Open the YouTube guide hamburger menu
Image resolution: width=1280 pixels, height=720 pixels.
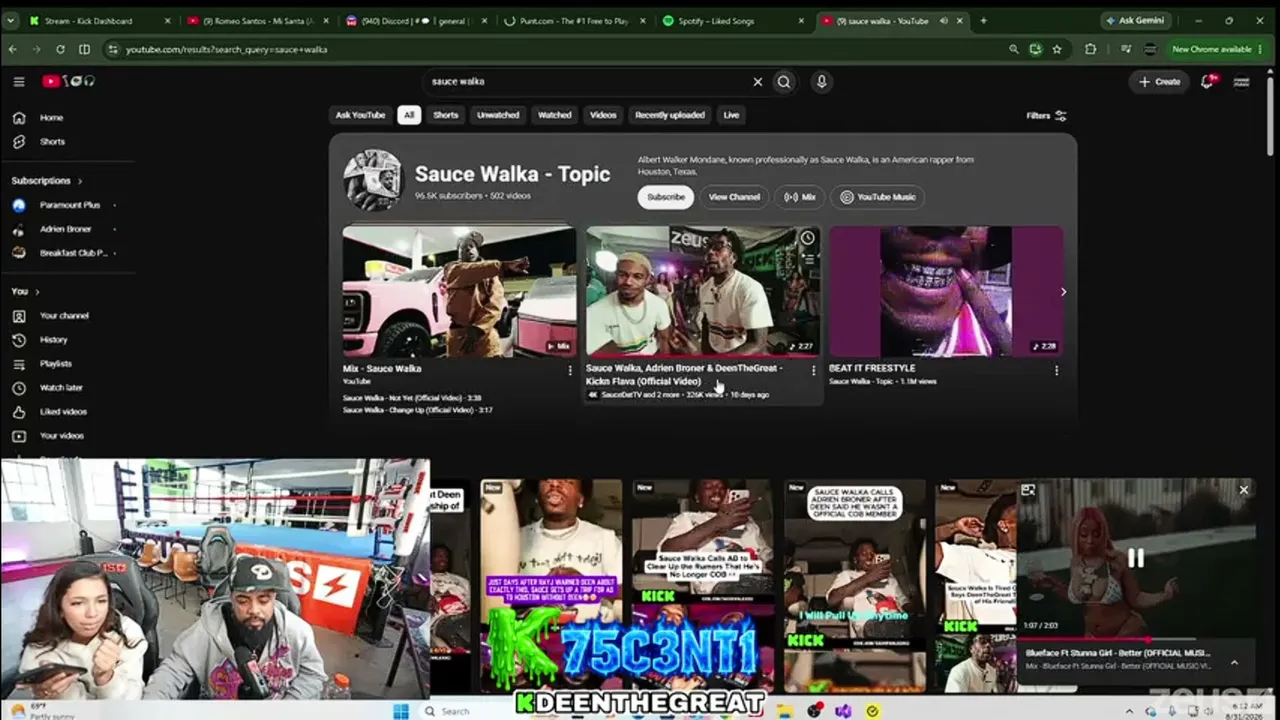[x=19, y=82]
